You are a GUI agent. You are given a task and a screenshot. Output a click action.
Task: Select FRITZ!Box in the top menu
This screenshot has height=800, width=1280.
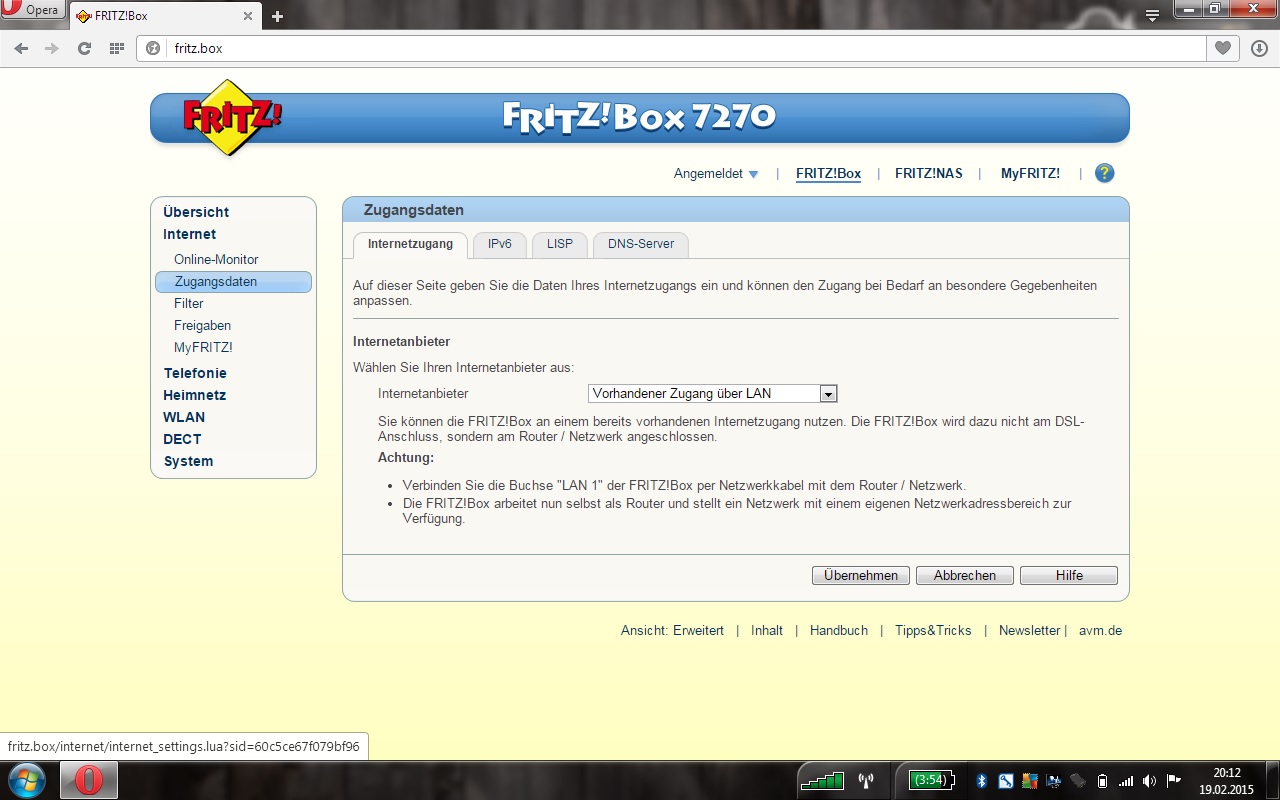[x=828, y=174]
